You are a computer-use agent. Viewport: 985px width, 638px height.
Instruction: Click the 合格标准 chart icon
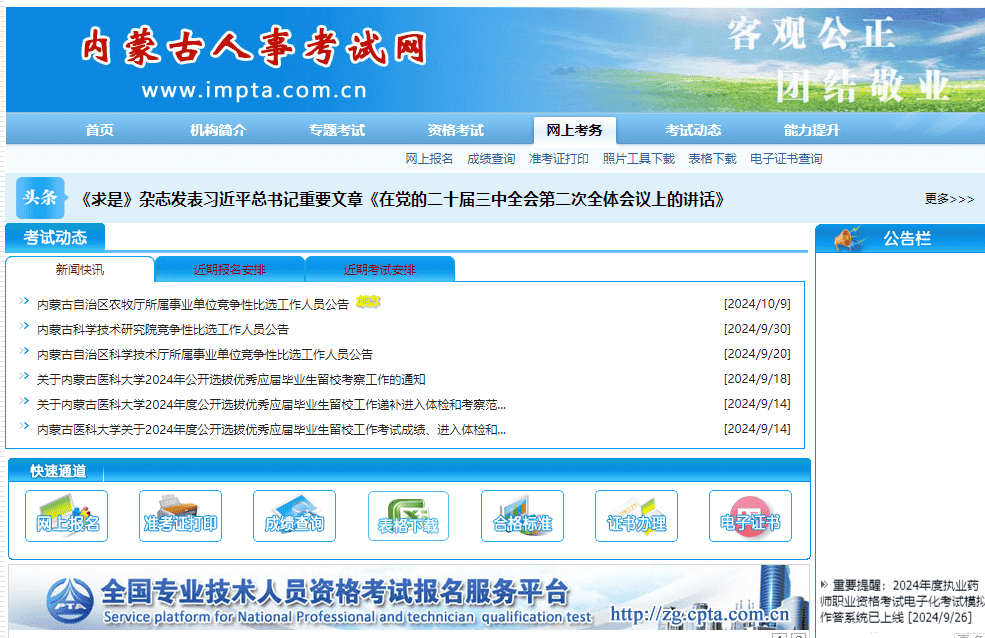(x=522, y=516)
